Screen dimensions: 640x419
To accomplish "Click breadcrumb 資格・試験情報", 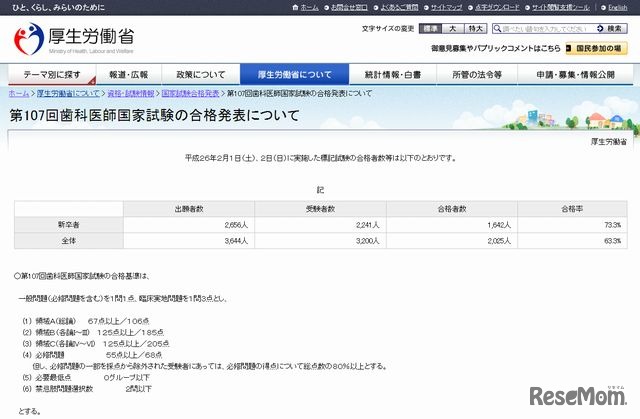I will coord(131,93).
